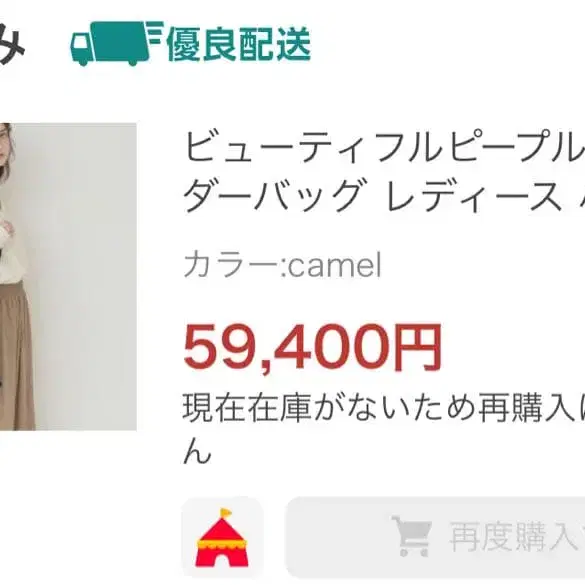
Task: Click the ダーバッグ レディース title line
Action: click(384, 195)
